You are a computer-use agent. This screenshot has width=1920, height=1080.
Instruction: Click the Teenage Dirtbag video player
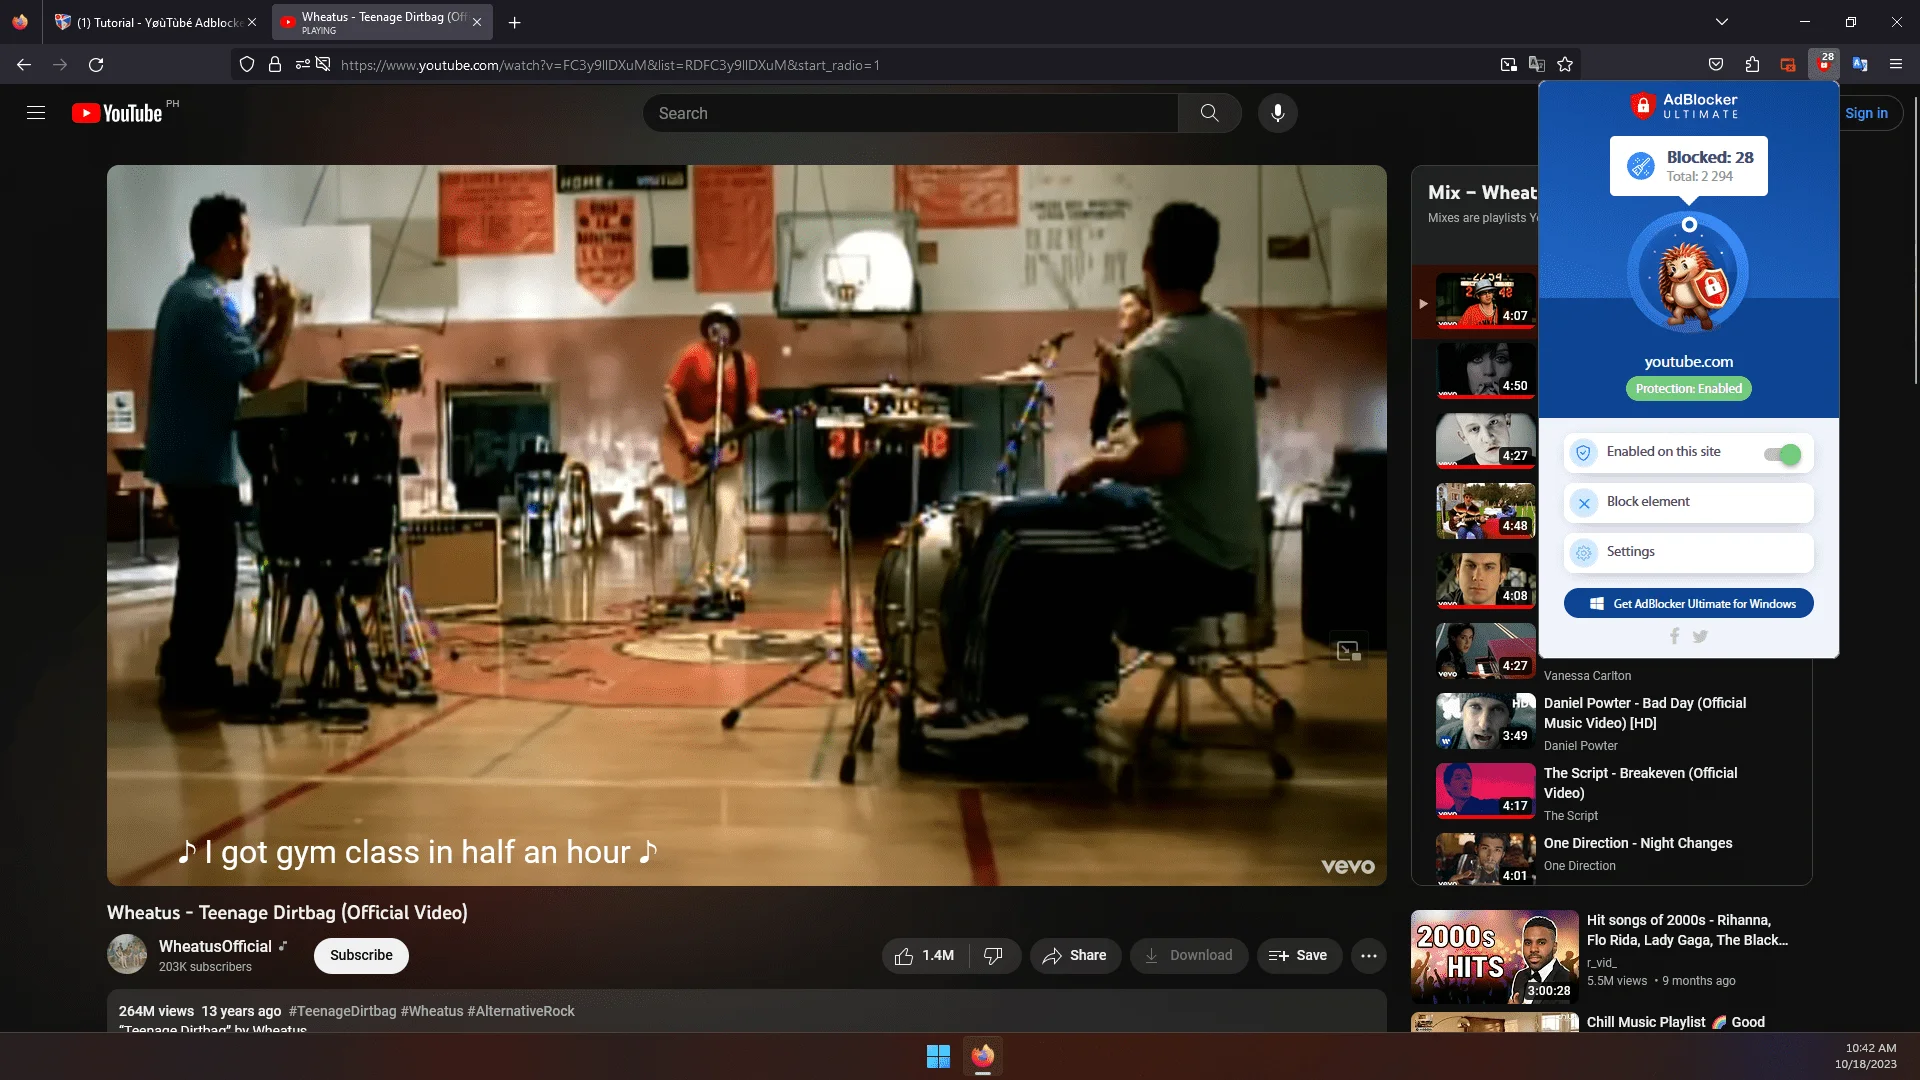pyautogui.click(x=746, y=525)
